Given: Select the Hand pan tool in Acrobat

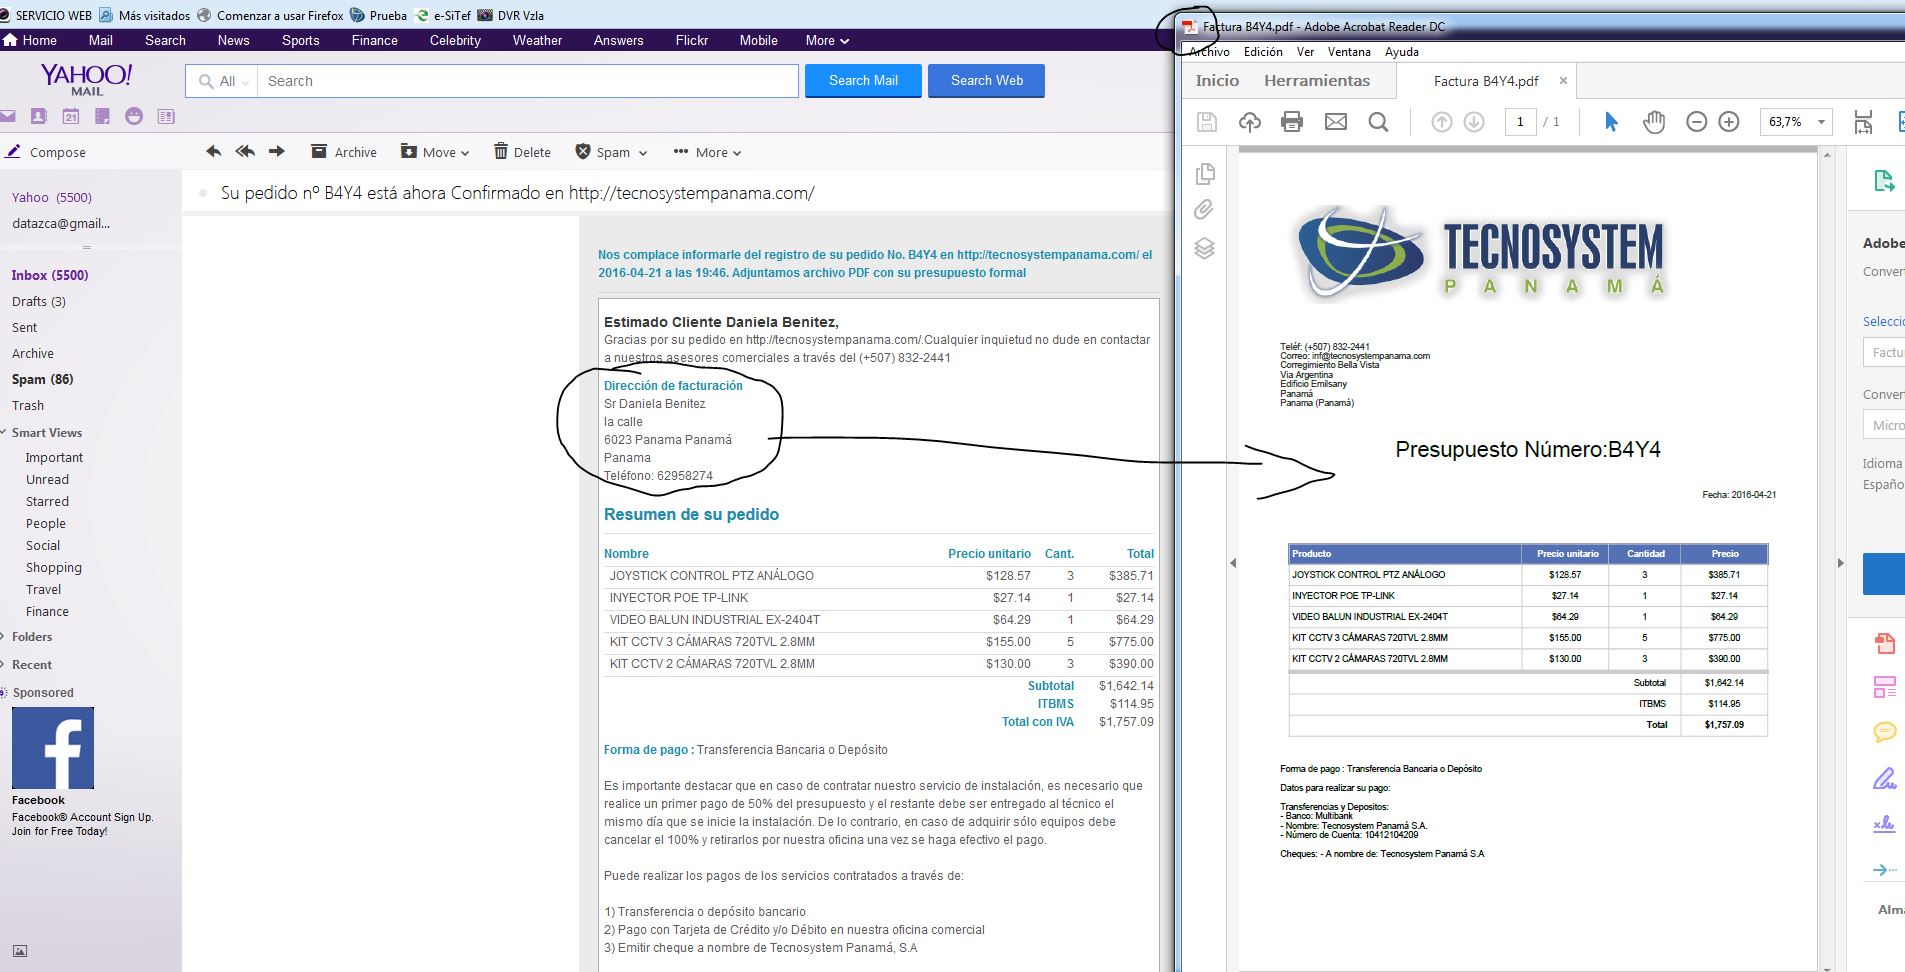Looking at the screenshot, I should pyautogui.click(x=1654, y=122).
